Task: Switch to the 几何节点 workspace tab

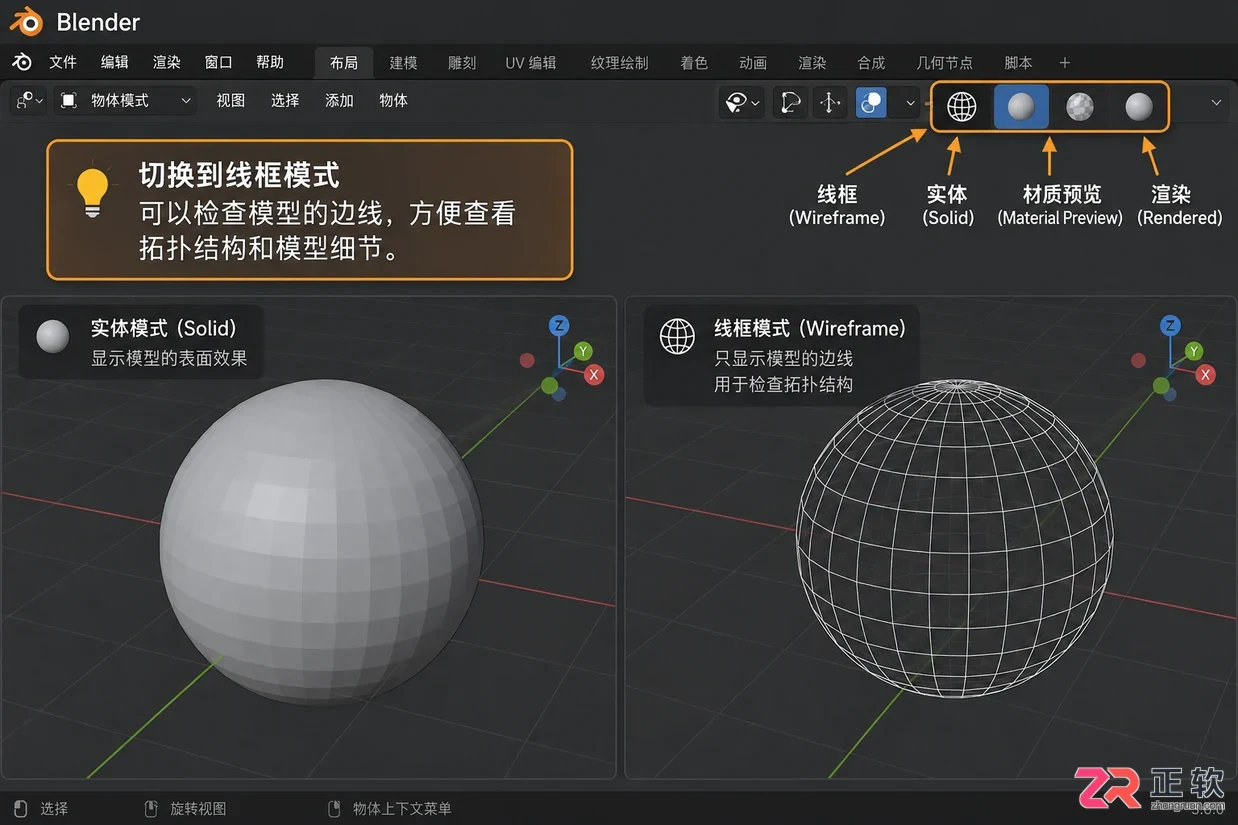Action: point(944,63)
